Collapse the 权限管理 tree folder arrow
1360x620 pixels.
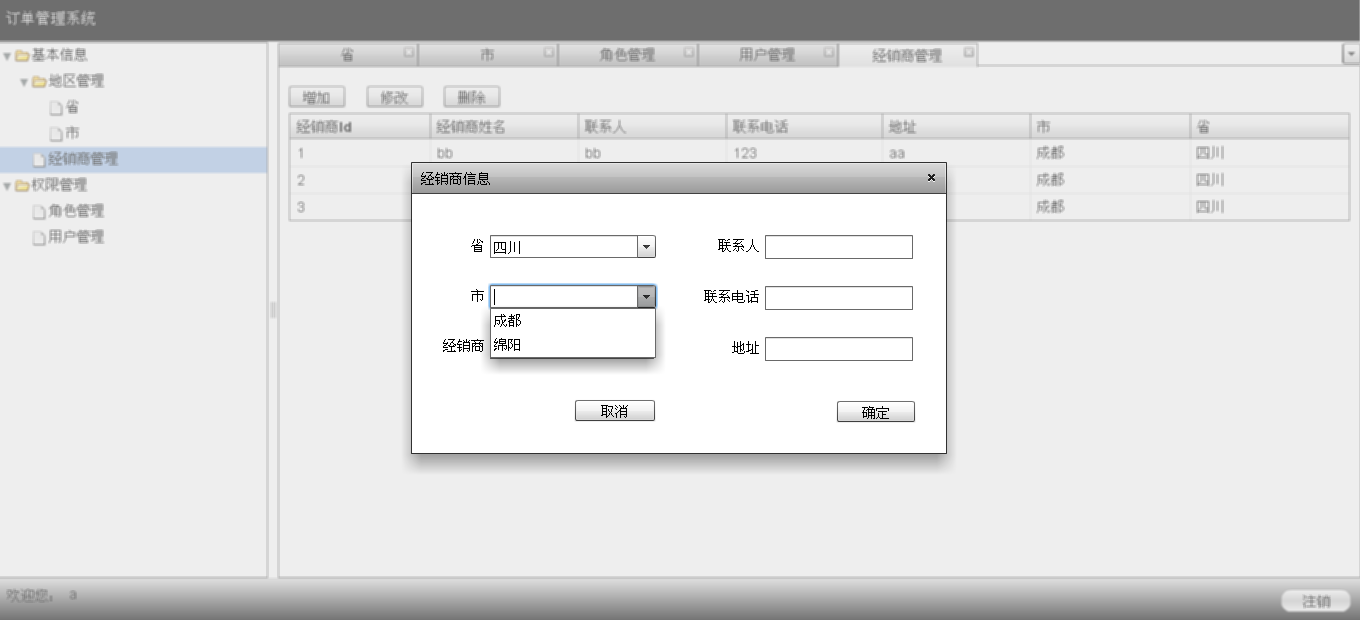point(7,186)
